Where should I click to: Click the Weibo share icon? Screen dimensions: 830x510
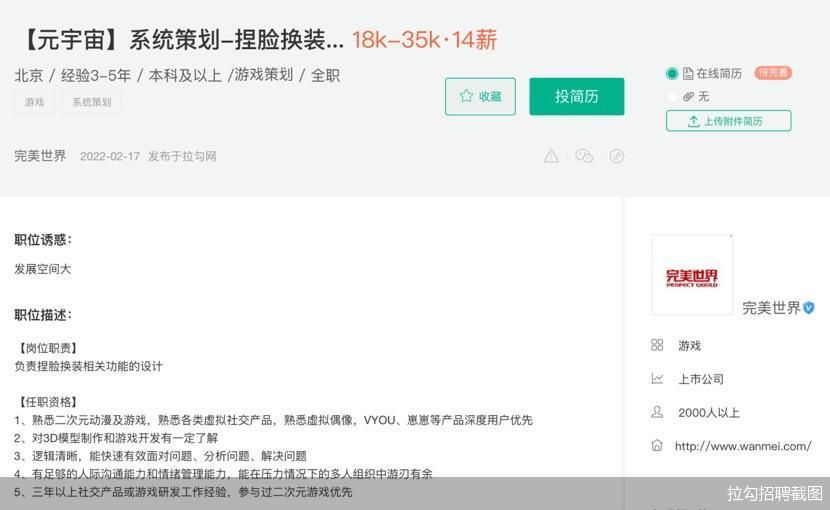click(617, 156)
